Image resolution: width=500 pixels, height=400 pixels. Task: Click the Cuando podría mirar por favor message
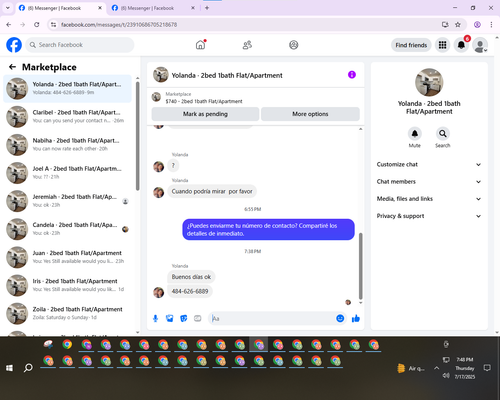pyautogui.click(x=212, y=191)
